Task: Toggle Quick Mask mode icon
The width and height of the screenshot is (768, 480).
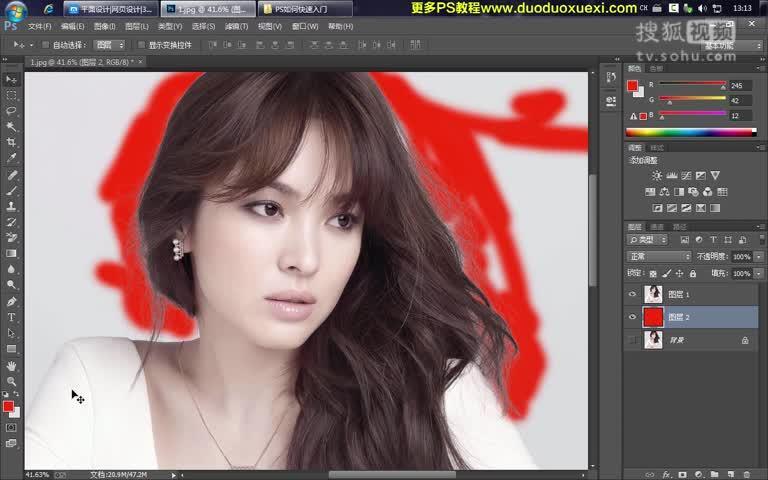Action: [x=11, y=428]
